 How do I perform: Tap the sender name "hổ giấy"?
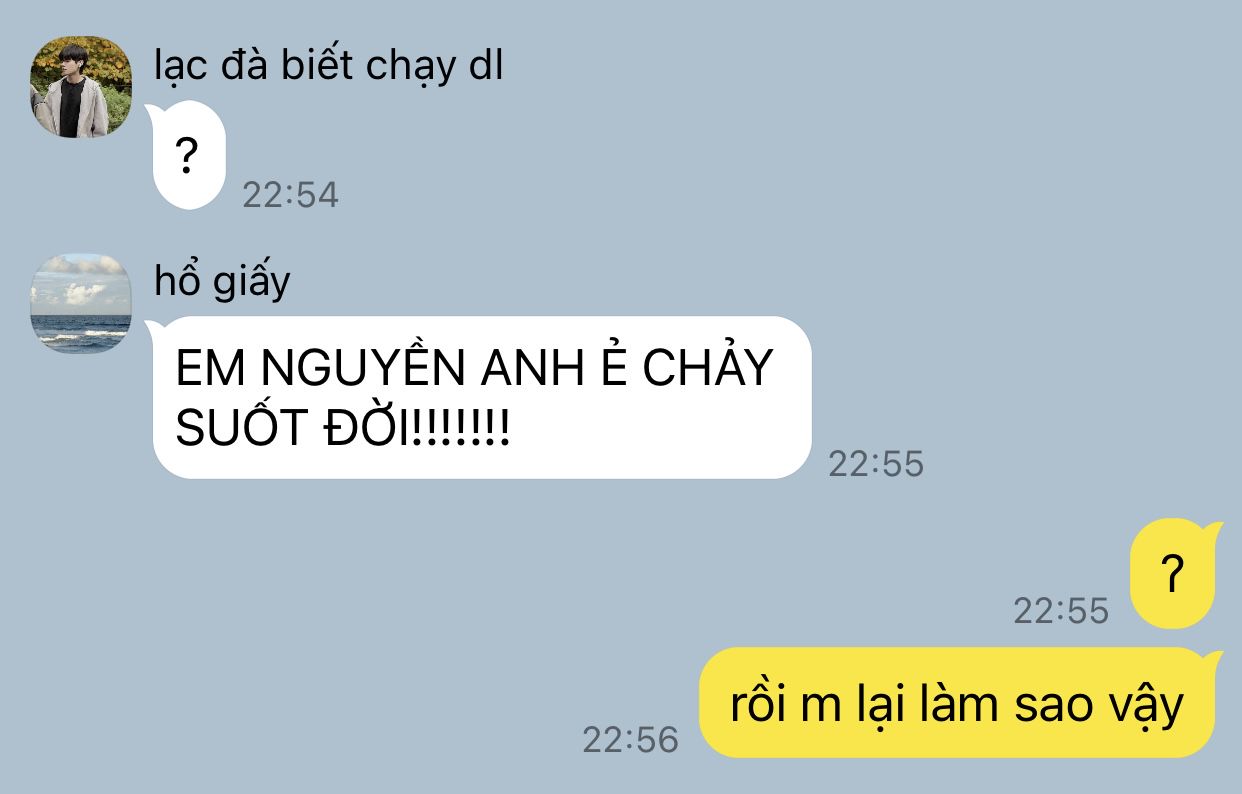tap(222, 281)
